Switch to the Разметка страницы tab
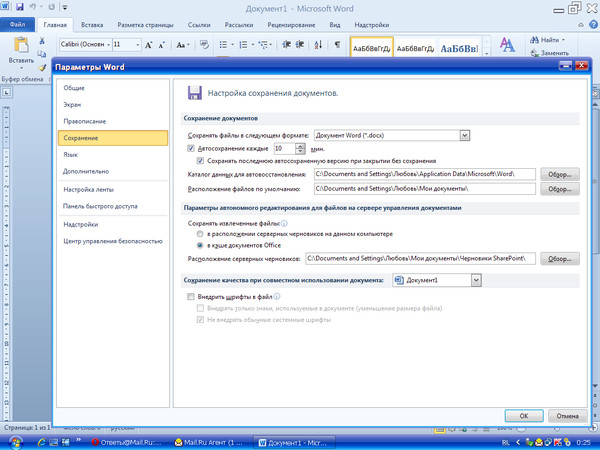The image size is (600, 450). tap(145, 25)
